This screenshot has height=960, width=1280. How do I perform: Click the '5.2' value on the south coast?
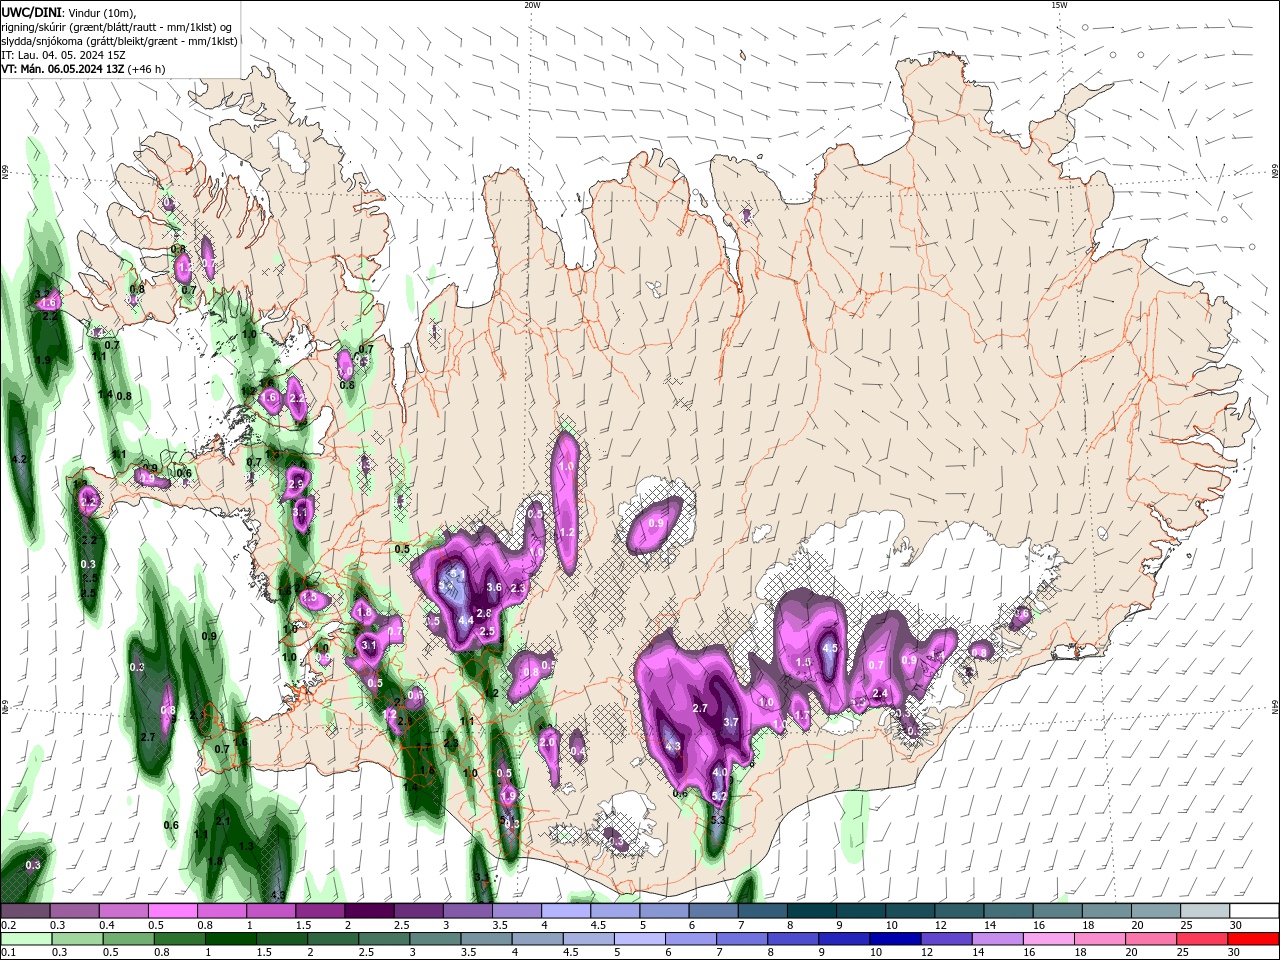719,796
